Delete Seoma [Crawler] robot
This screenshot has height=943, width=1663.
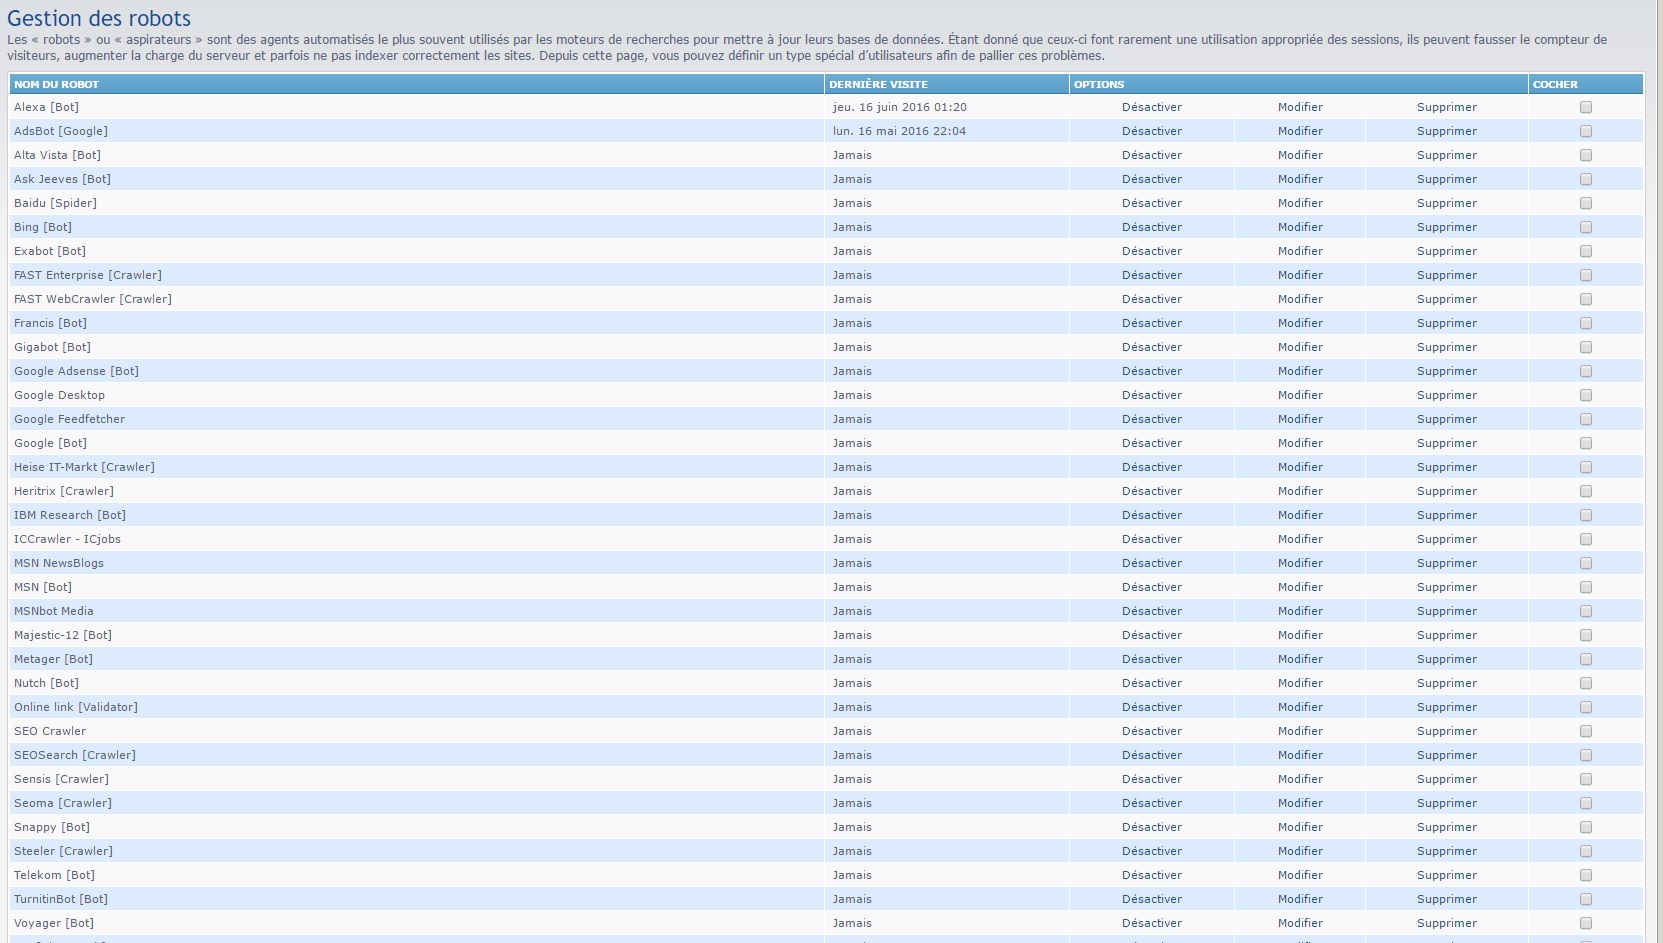1447,803
